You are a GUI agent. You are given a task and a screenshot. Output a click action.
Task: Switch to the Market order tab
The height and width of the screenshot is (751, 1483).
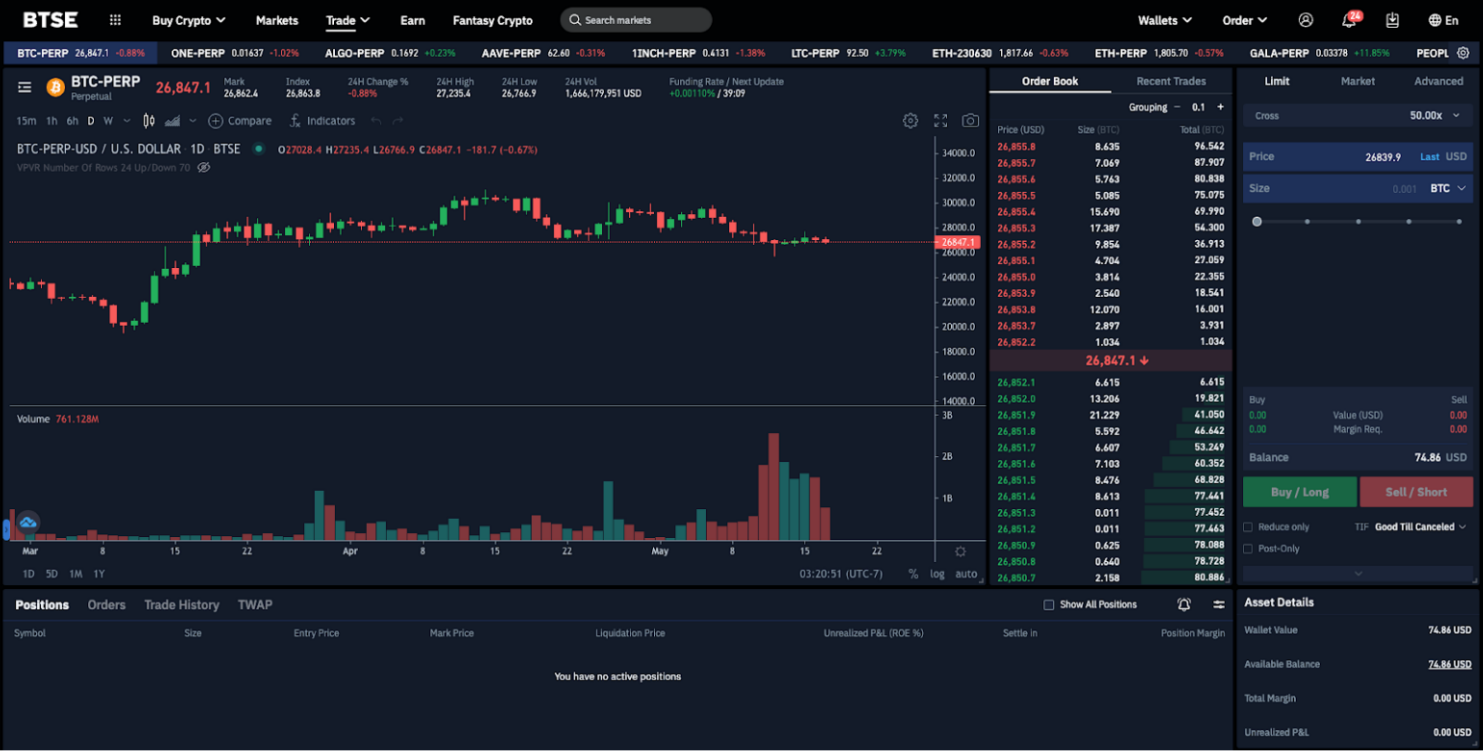pyautogui.click(x=1358, y=81)
